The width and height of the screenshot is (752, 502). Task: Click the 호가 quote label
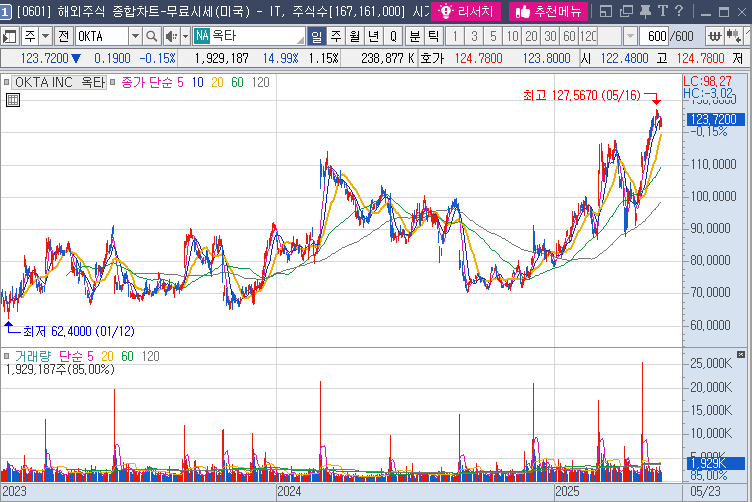(x=432, y=58)
